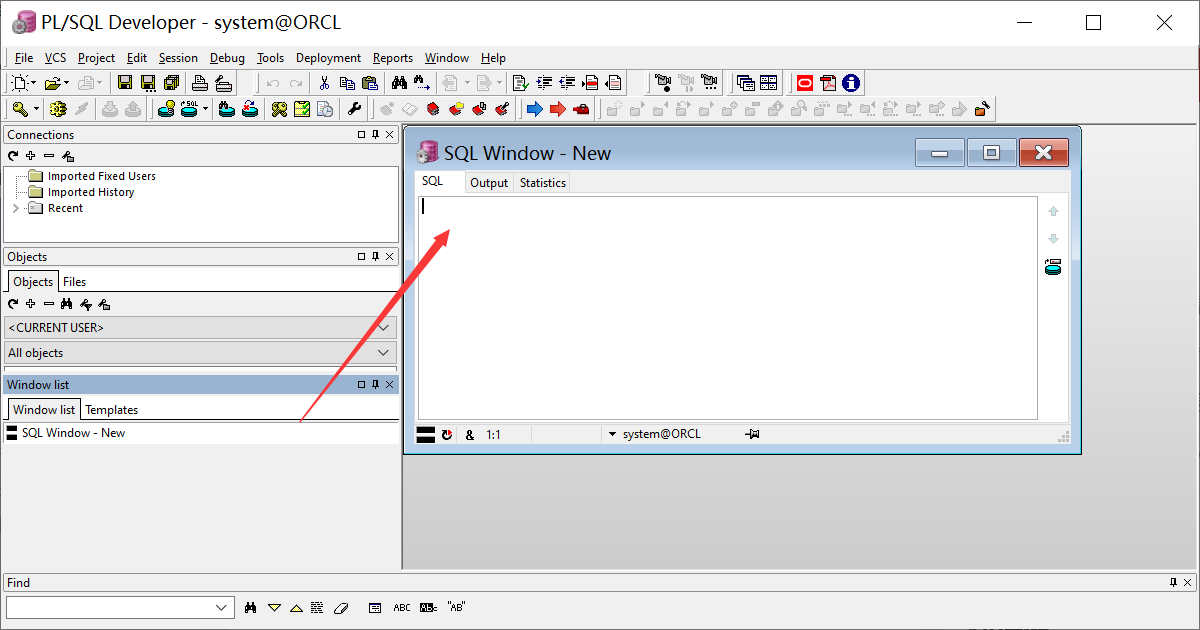Switch to the Files tab
1200x630 pixels.
coord(75,281)
